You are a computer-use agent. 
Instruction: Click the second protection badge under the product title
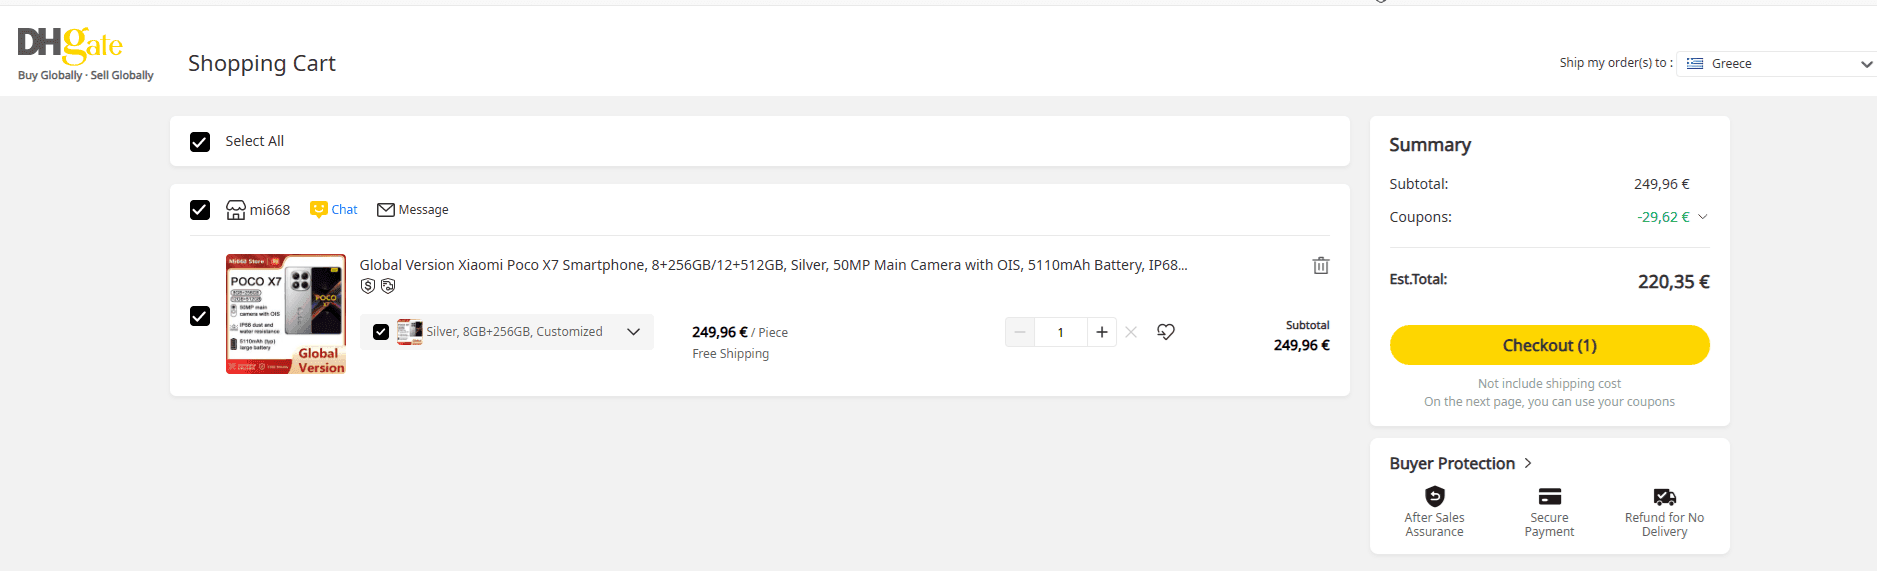pos(388,286)
